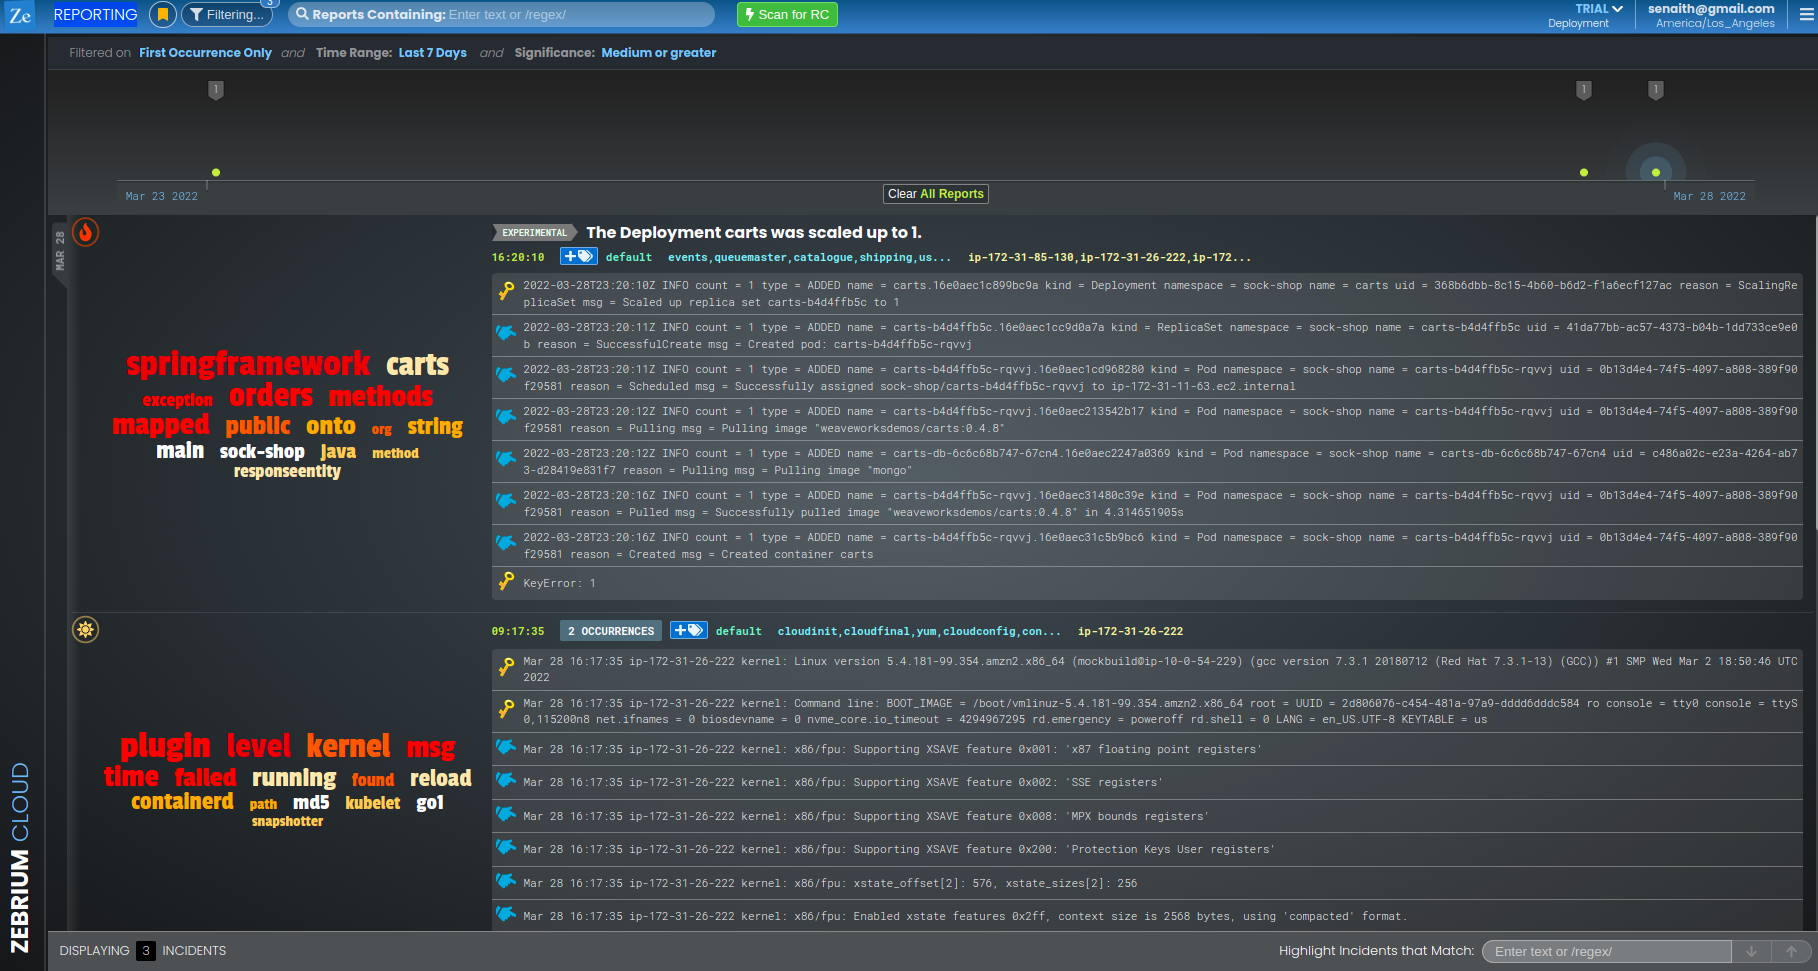Viewport: 1818px width, 971px height.
Task: Click the leftmost count flag above the timeline
Action: [x=216, y=90]
